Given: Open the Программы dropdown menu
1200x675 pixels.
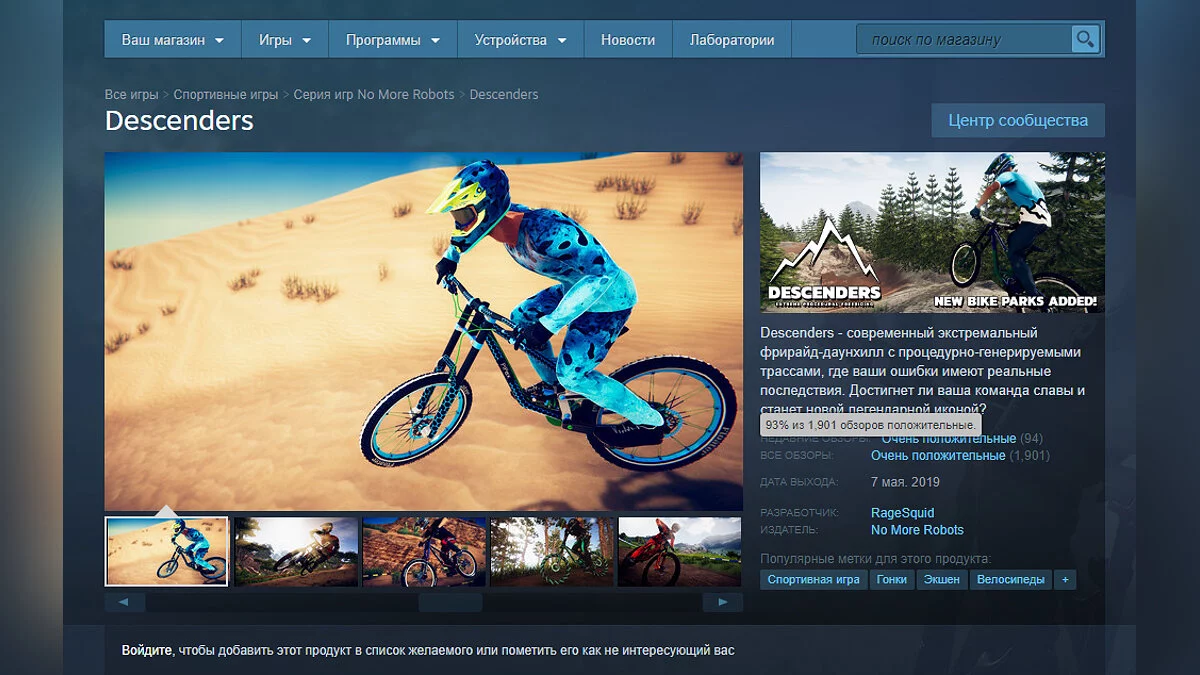Looking at the screenshot, I should pyautogui.click(x=393, y=40).
